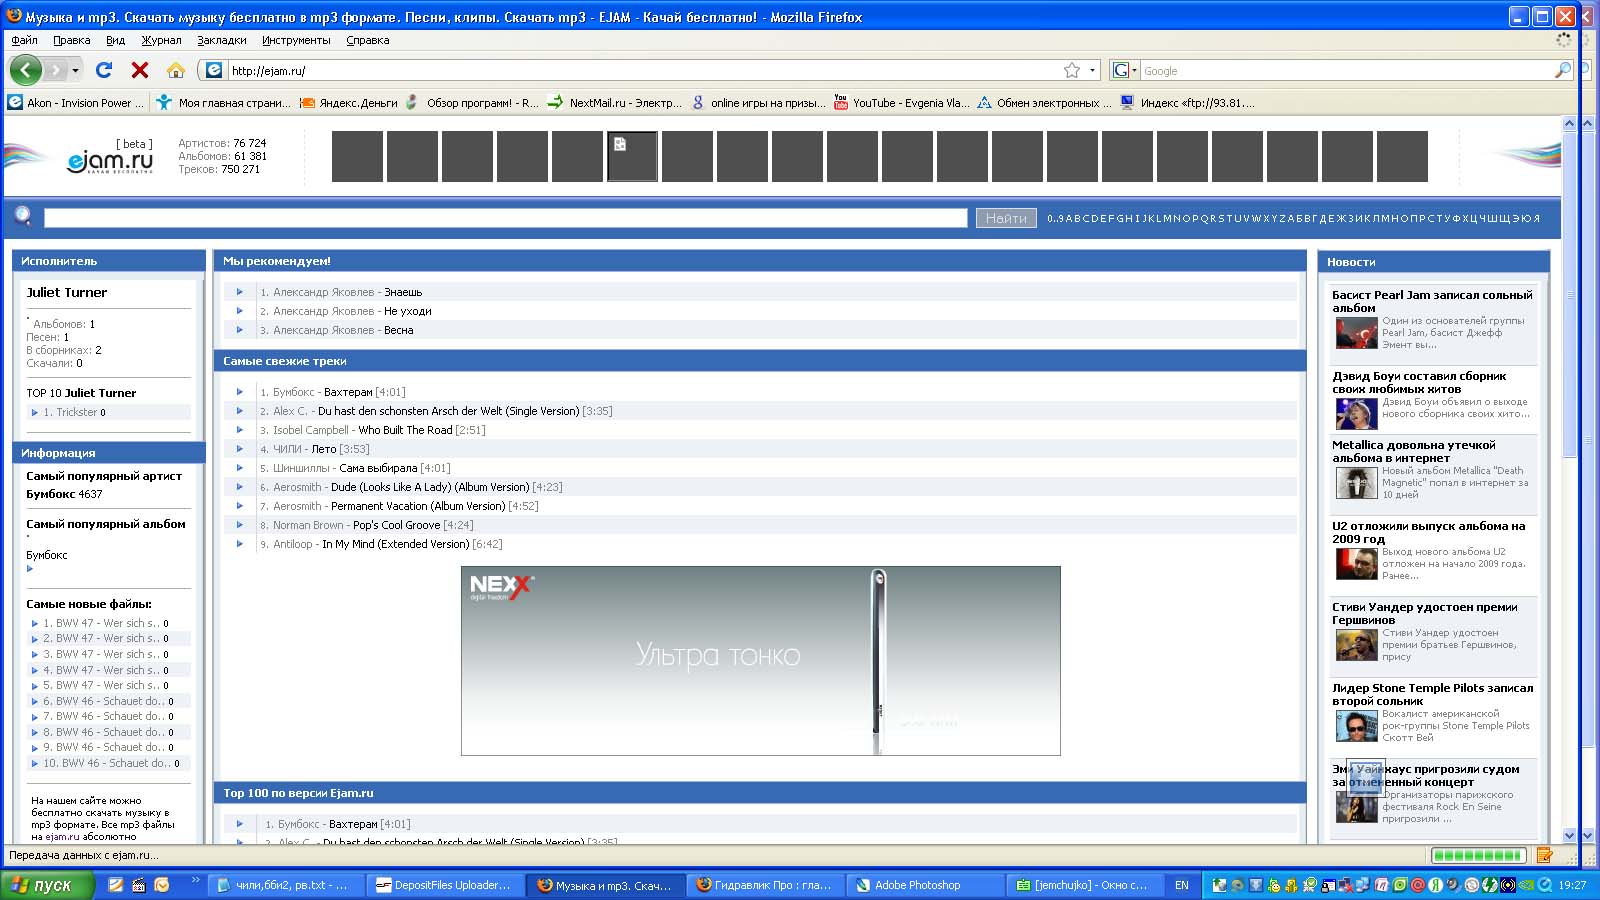Open the Правка menu
This screenshot has height=900, width=1600.
(72, 40)
